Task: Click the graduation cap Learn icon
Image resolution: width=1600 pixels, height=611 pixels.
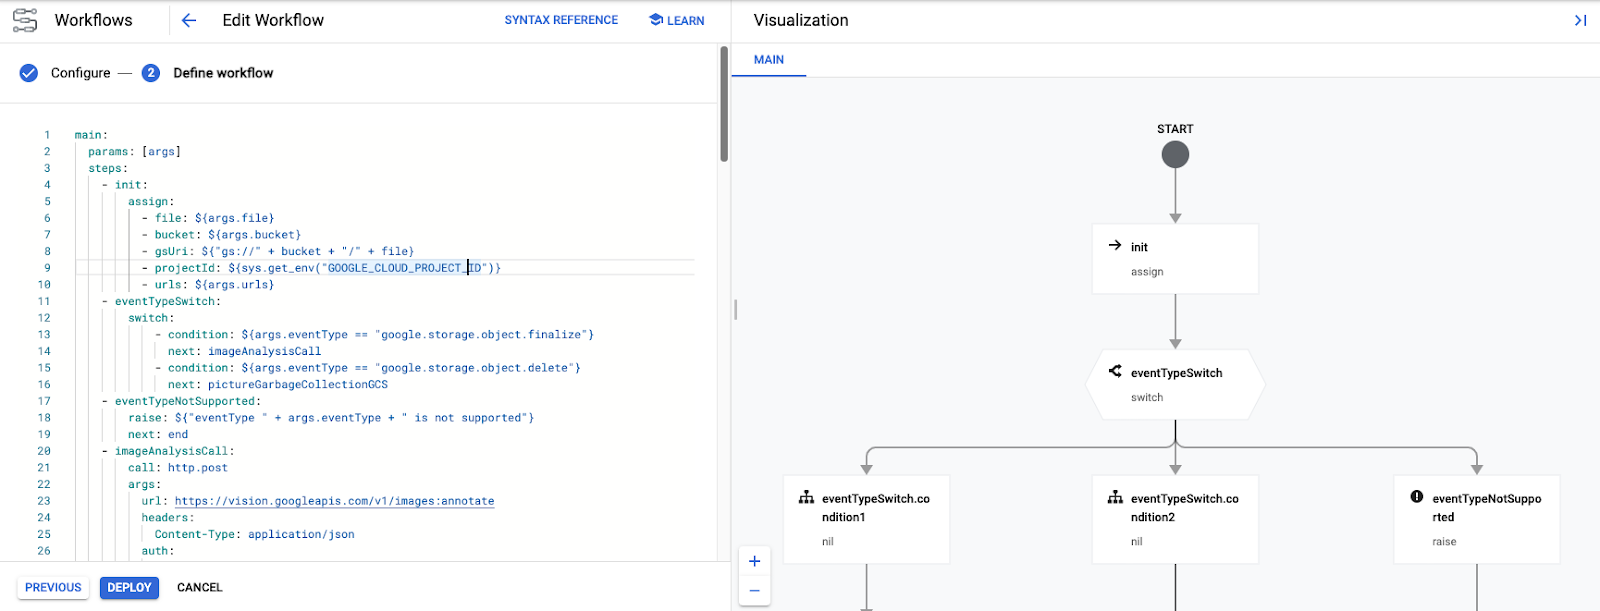Action: pos(656,20)
